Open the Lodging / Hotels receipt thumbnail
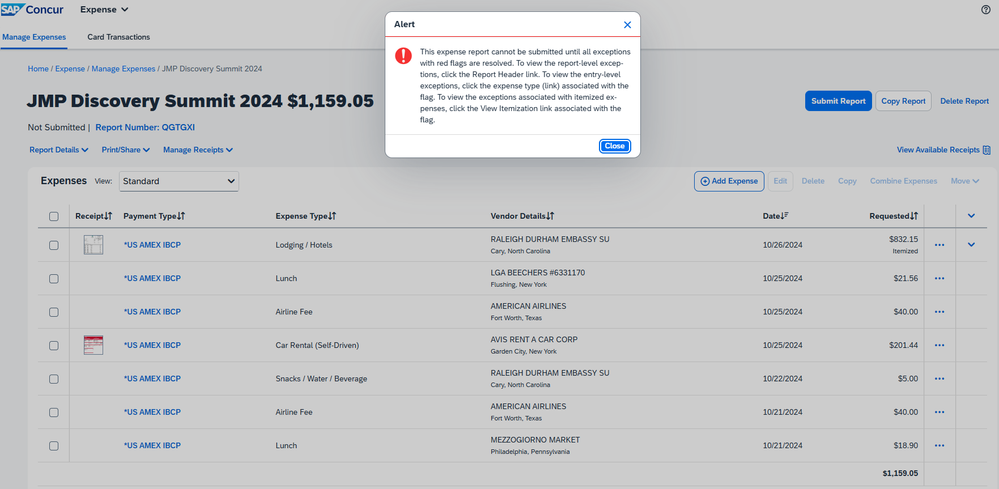This screenshot has width=999, height=489. coord(93,245)
